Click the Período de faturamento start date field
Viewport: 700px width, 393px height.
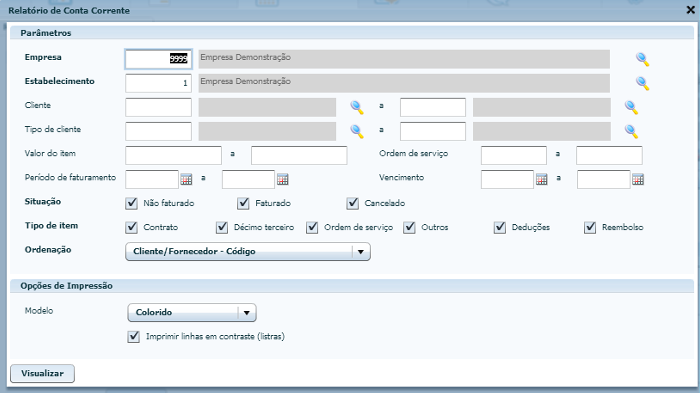tap(152, 180)
